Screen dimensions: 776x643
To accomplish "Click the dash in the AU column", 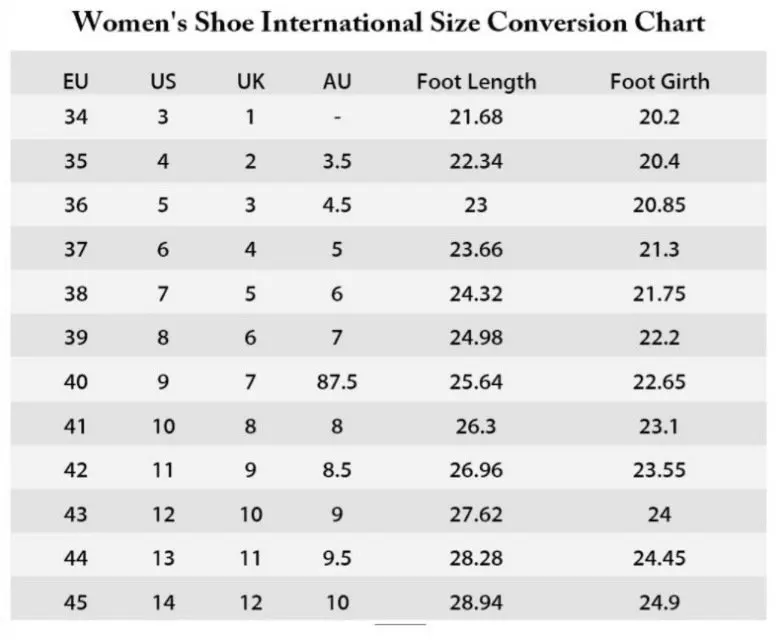I will coord(338,118).
